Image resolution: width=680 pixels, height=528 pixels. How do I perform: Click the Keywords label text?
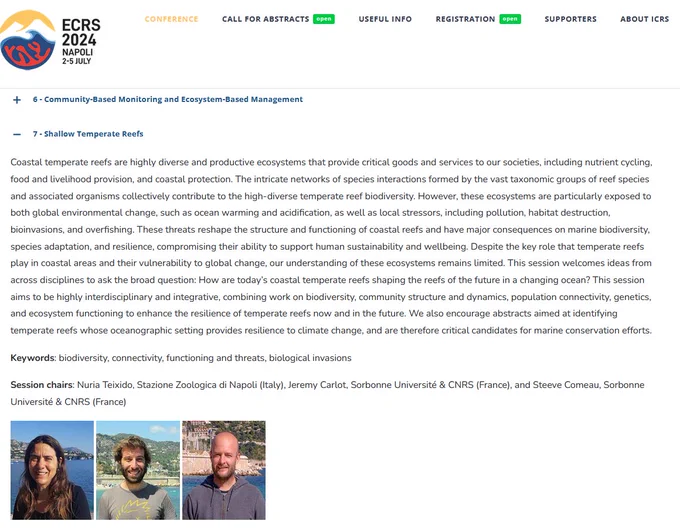click(x=33, y=358)
